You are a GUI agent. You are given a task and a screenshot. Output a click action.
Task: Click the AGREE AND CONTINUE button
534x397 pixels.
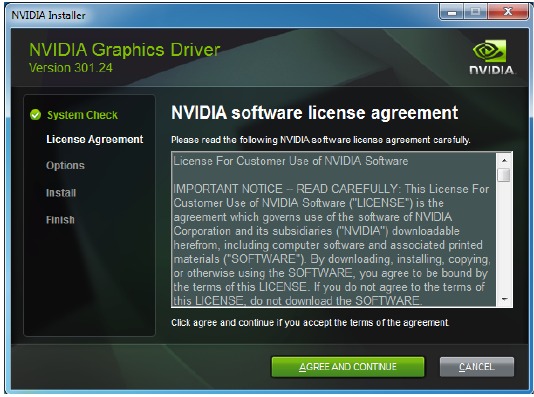tap(348, 367)
